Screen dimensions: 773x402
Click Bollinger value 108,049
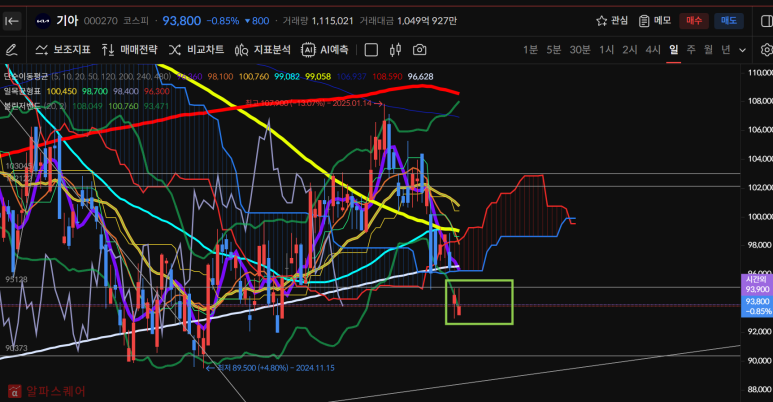88,106
